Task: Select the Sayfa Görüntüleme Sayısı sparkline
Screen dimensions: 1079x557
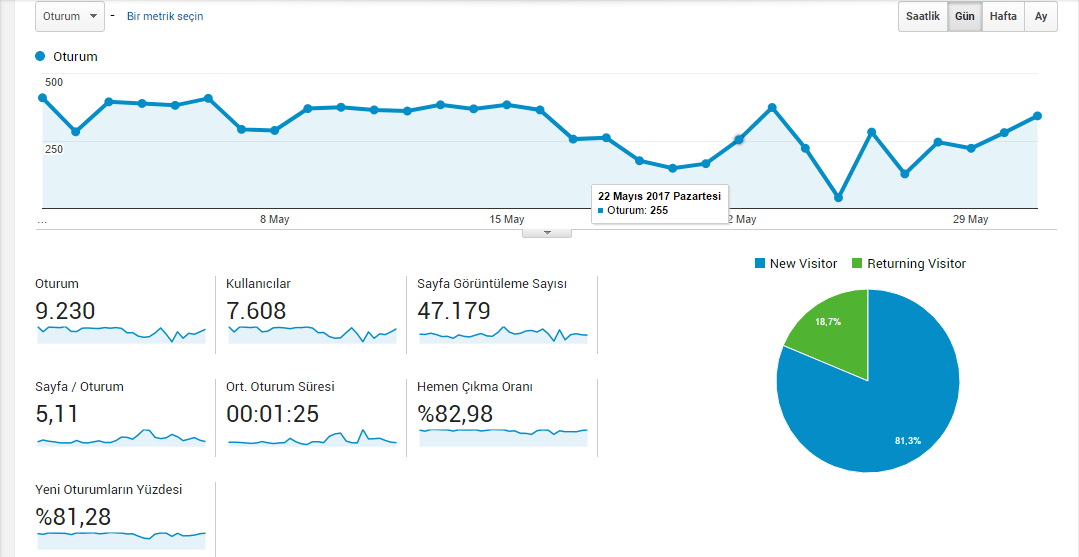Action: (503, 334)
